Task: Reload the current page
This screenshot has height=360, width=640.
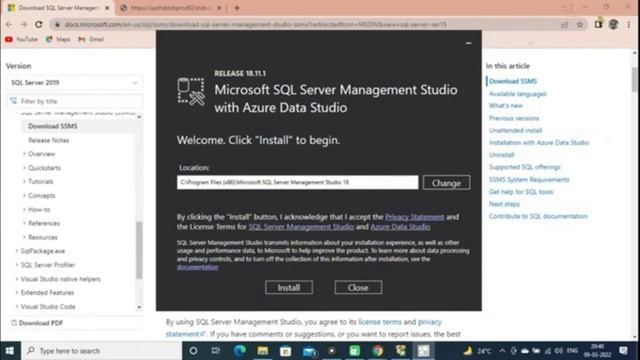Action: [39, 24]
